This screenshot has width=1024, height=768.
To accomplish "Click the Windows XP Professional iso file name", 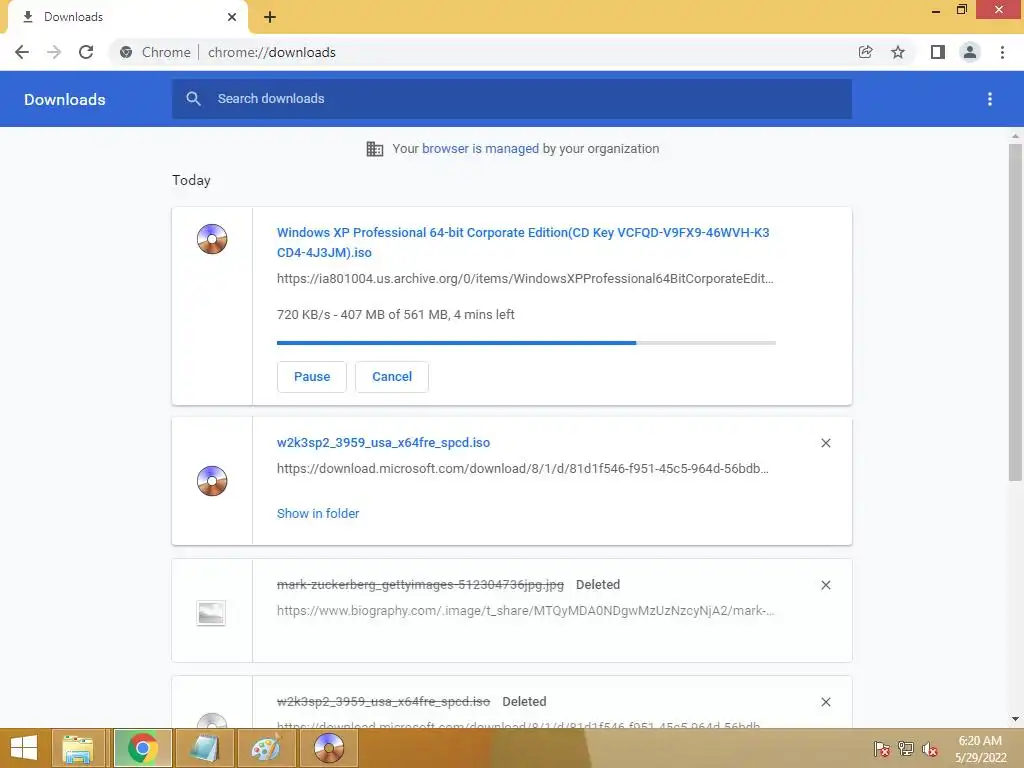I will tap(523, 242).
